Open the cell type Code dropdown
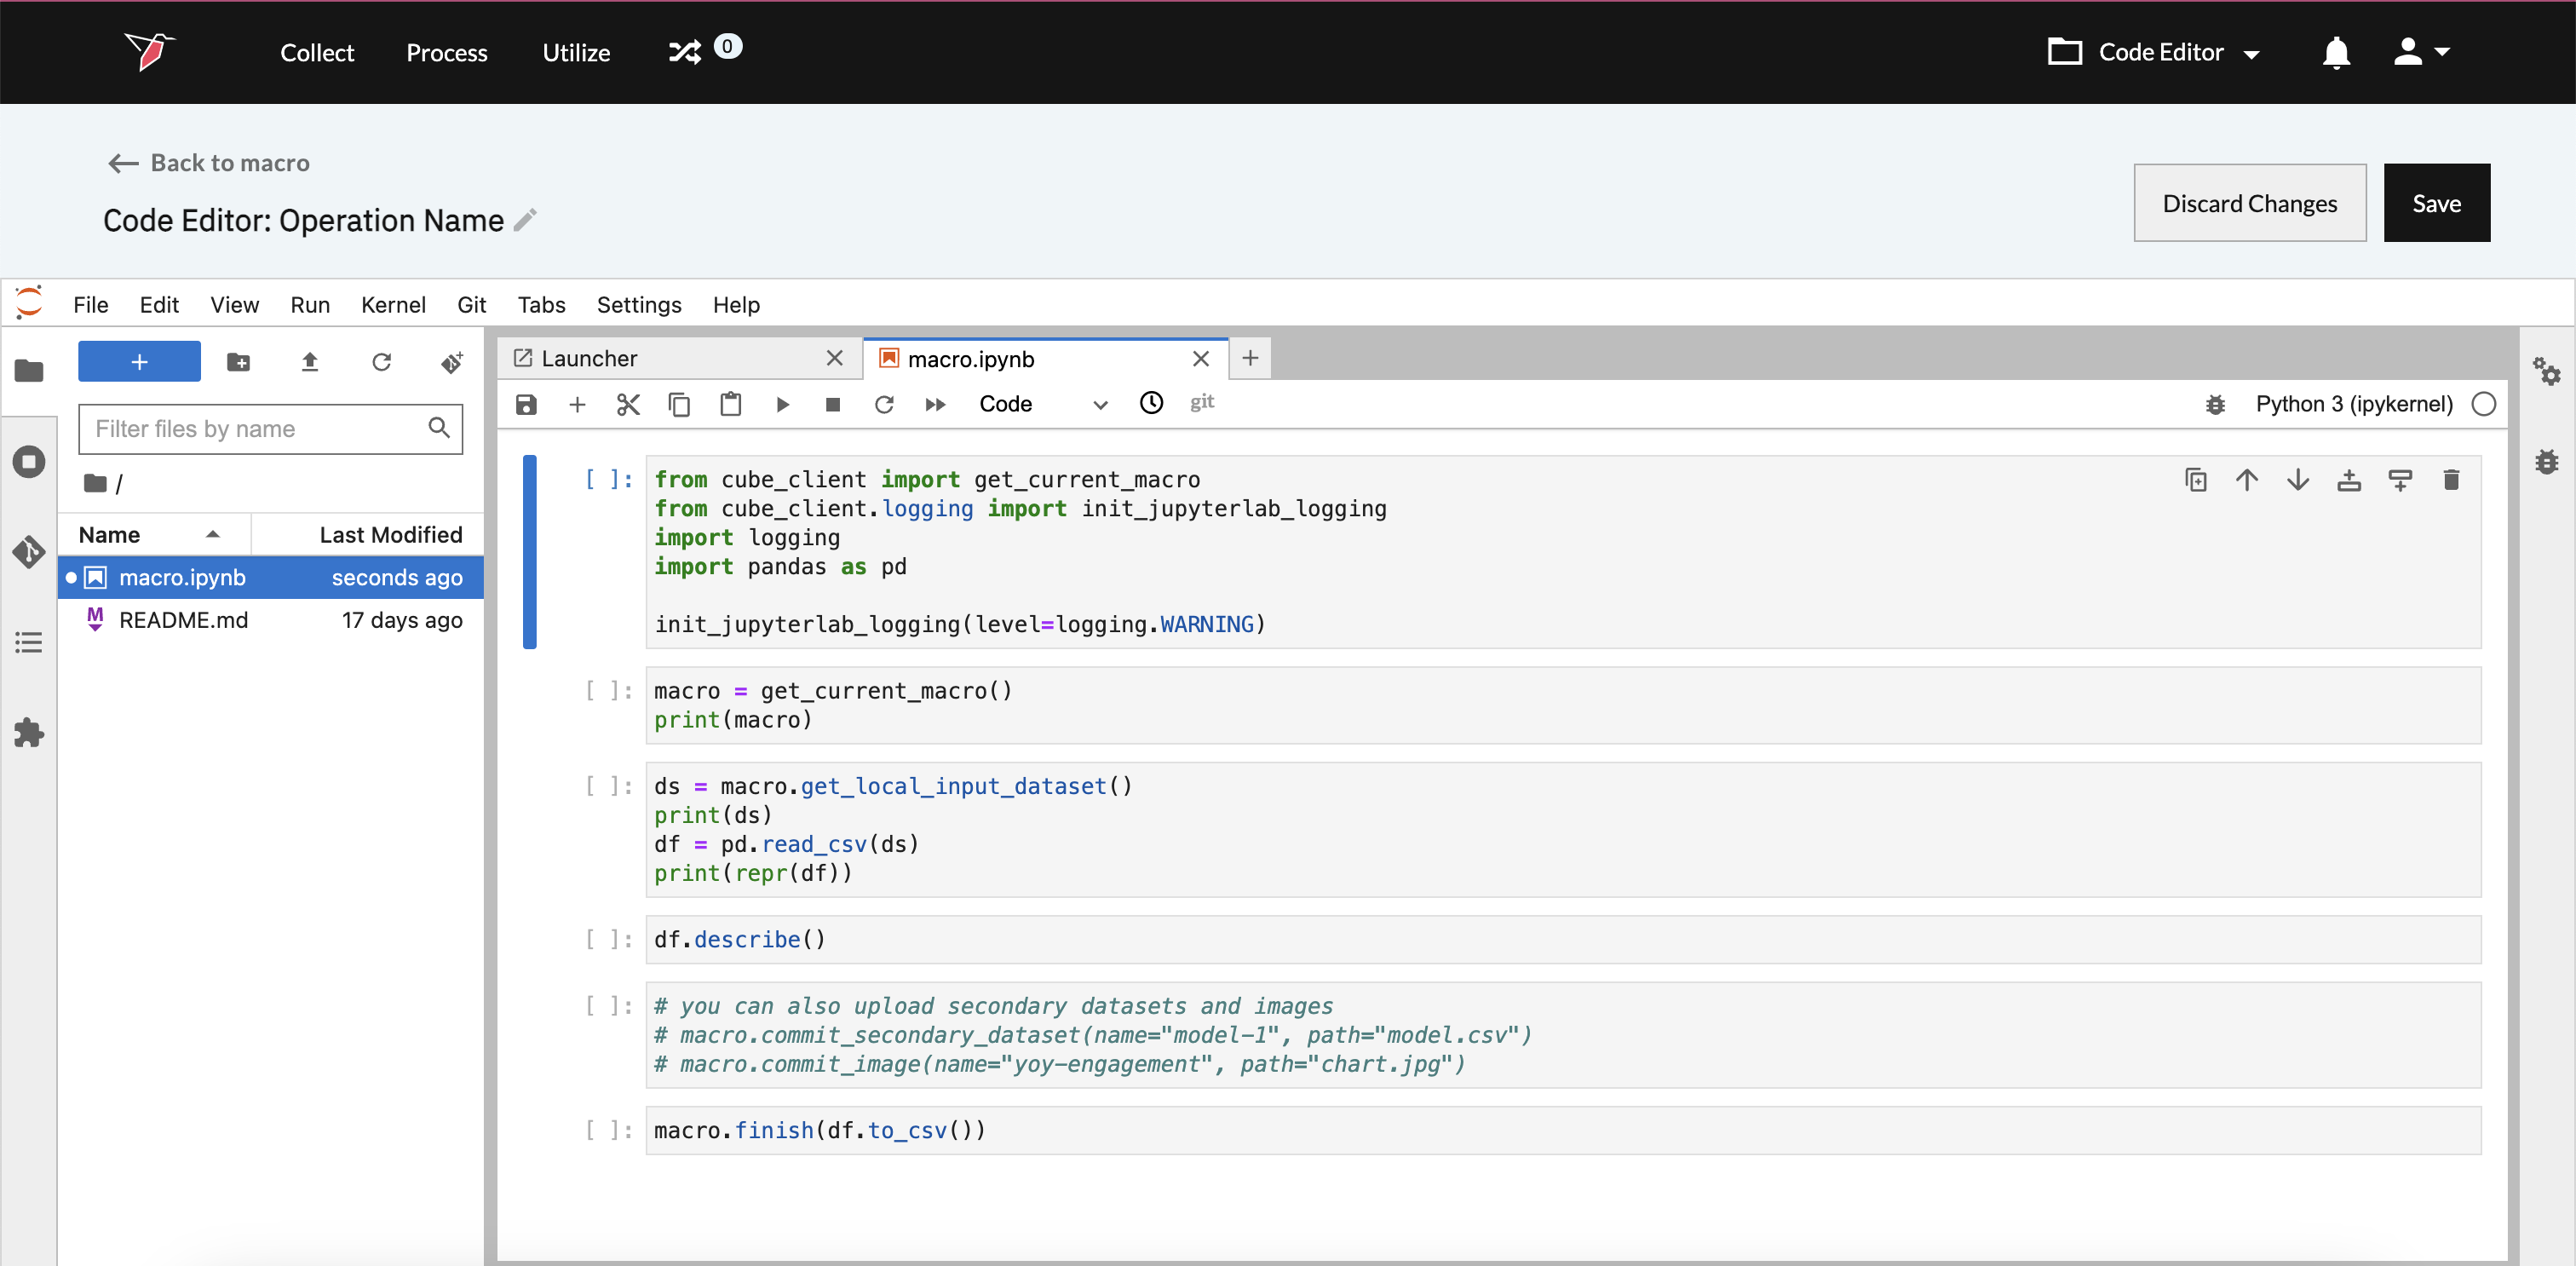The width and height of the screenshot is (2576, 1266). 1042,404
